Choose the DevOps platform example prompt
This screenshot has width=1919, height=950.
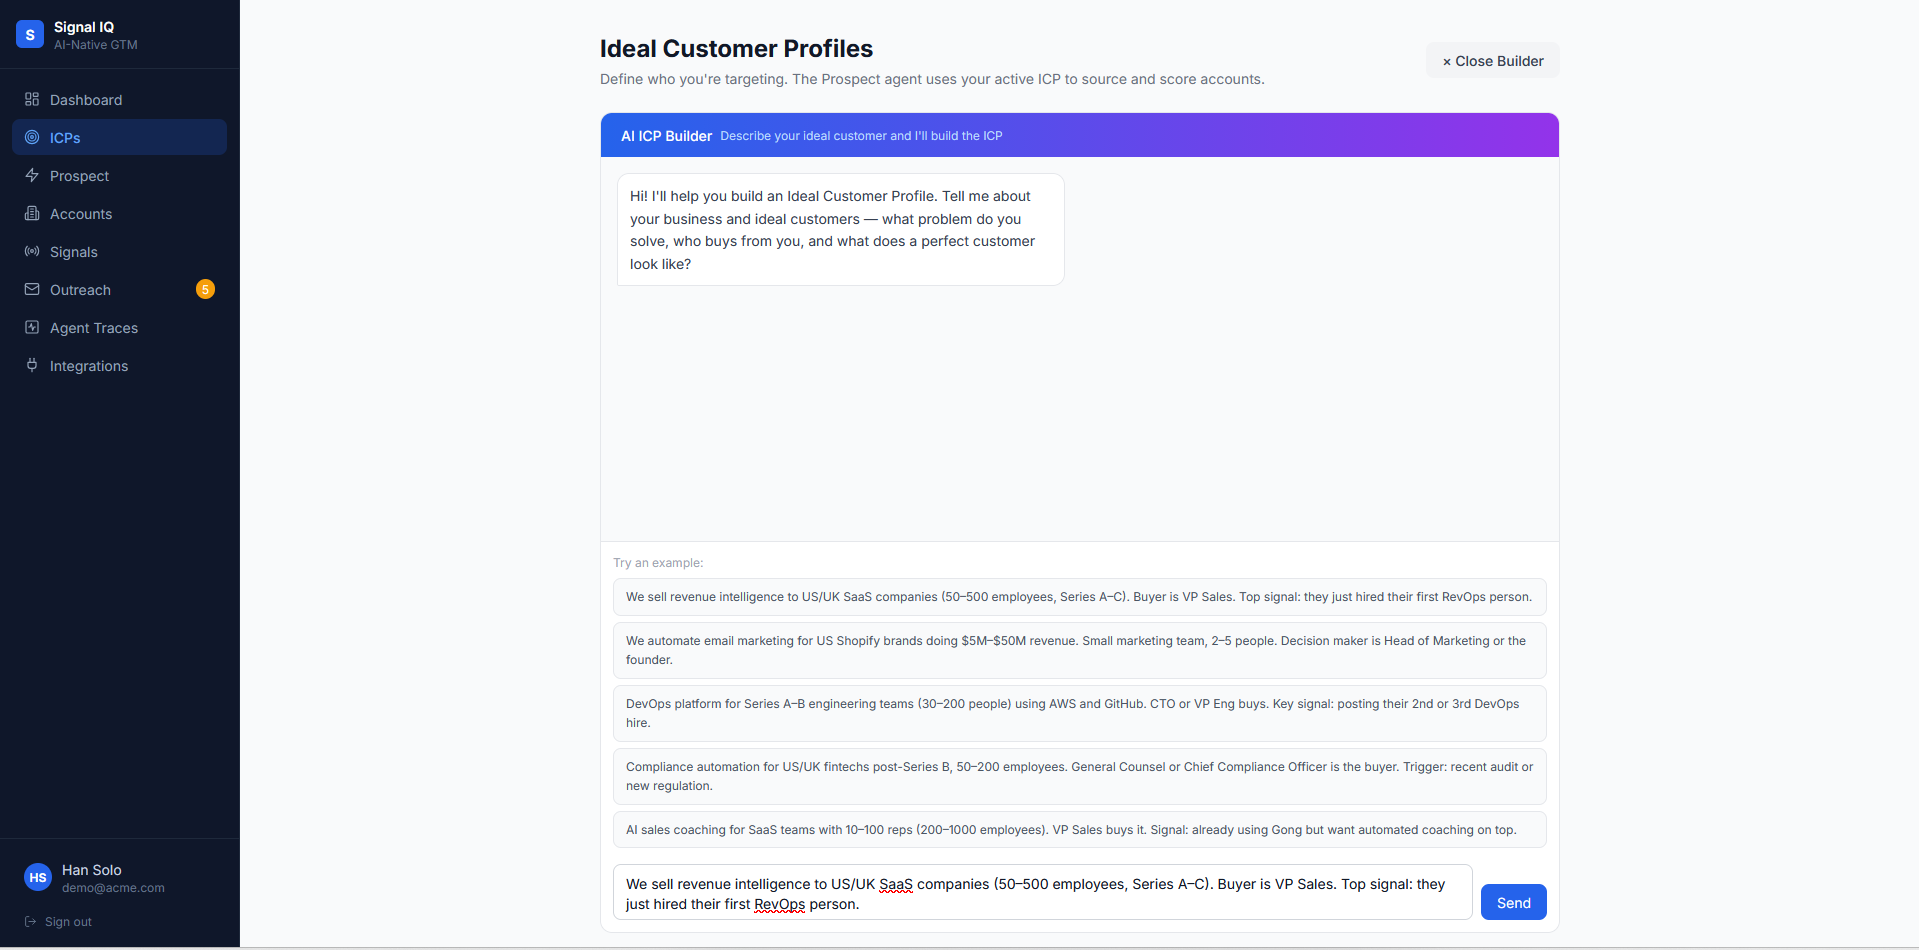coord(1079,713)
